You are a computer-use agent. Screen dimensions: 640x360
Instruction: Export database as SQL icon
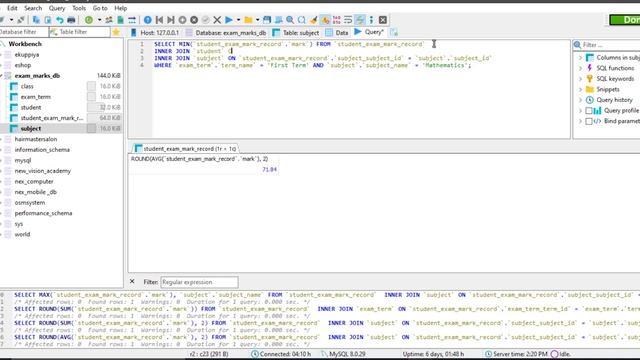[120, 20]
